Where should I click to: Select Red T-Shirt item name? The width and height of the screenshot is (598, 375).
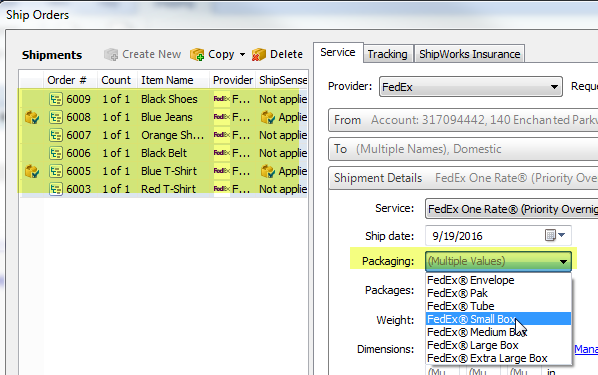coord(168,189)
